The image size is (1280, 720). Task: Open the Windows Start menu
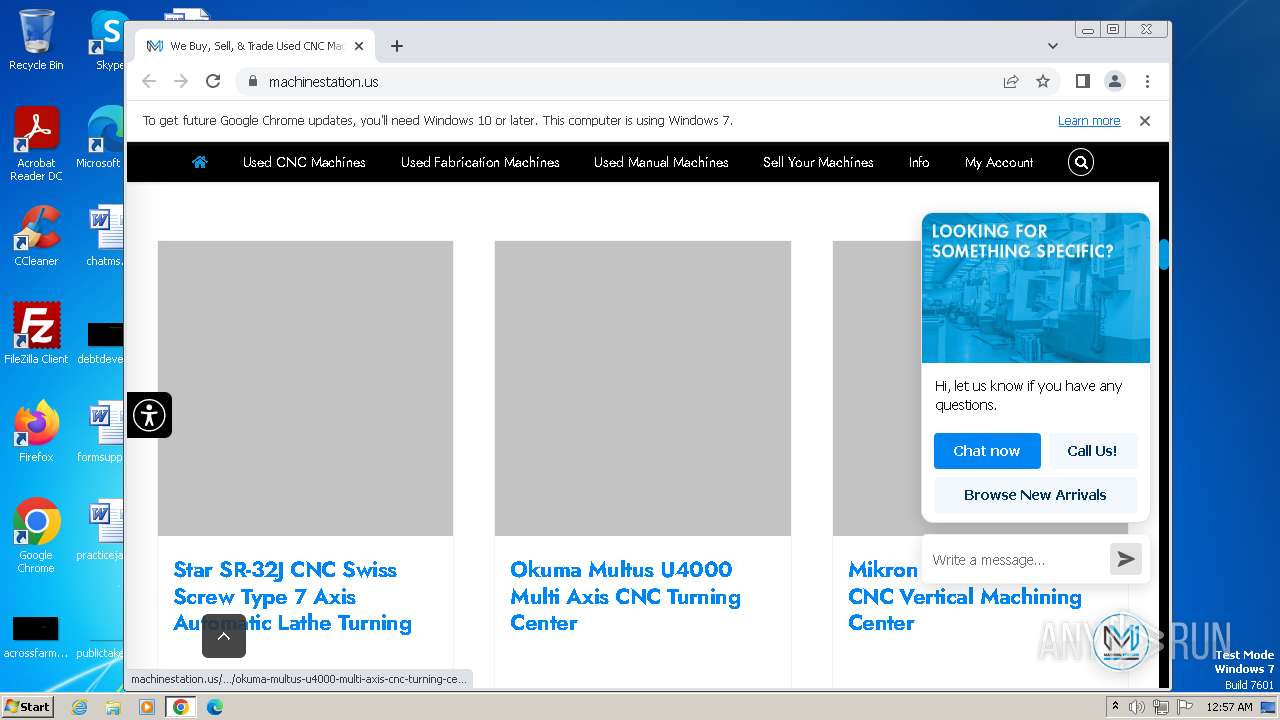[x=28, y=707]
